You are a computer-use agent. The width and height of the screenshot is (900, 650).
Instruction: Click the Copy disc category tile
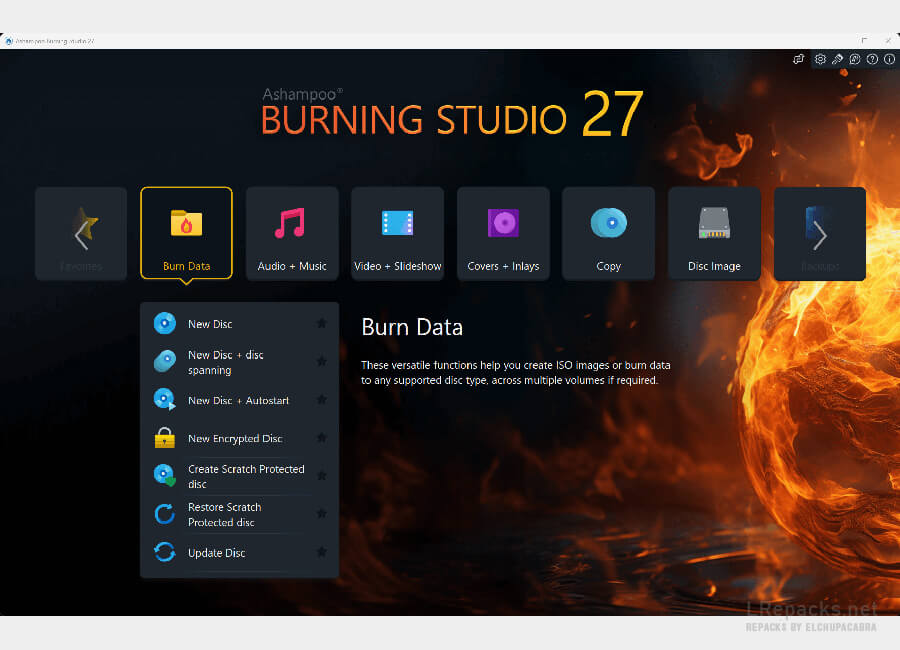[608, 233]
